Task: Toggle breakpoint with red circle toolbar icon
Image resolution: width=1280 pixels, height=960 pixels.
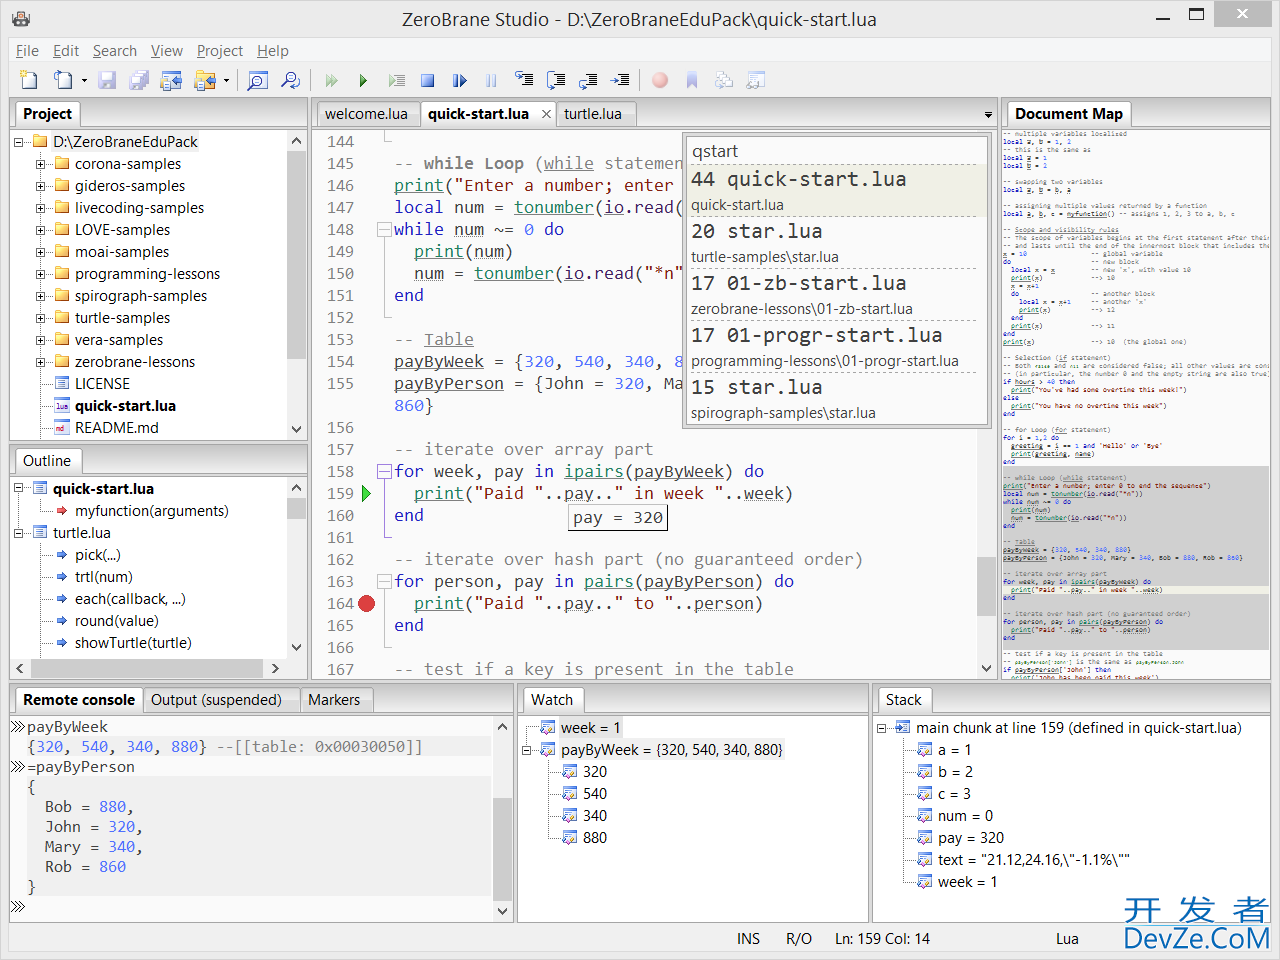Action: 660,80
